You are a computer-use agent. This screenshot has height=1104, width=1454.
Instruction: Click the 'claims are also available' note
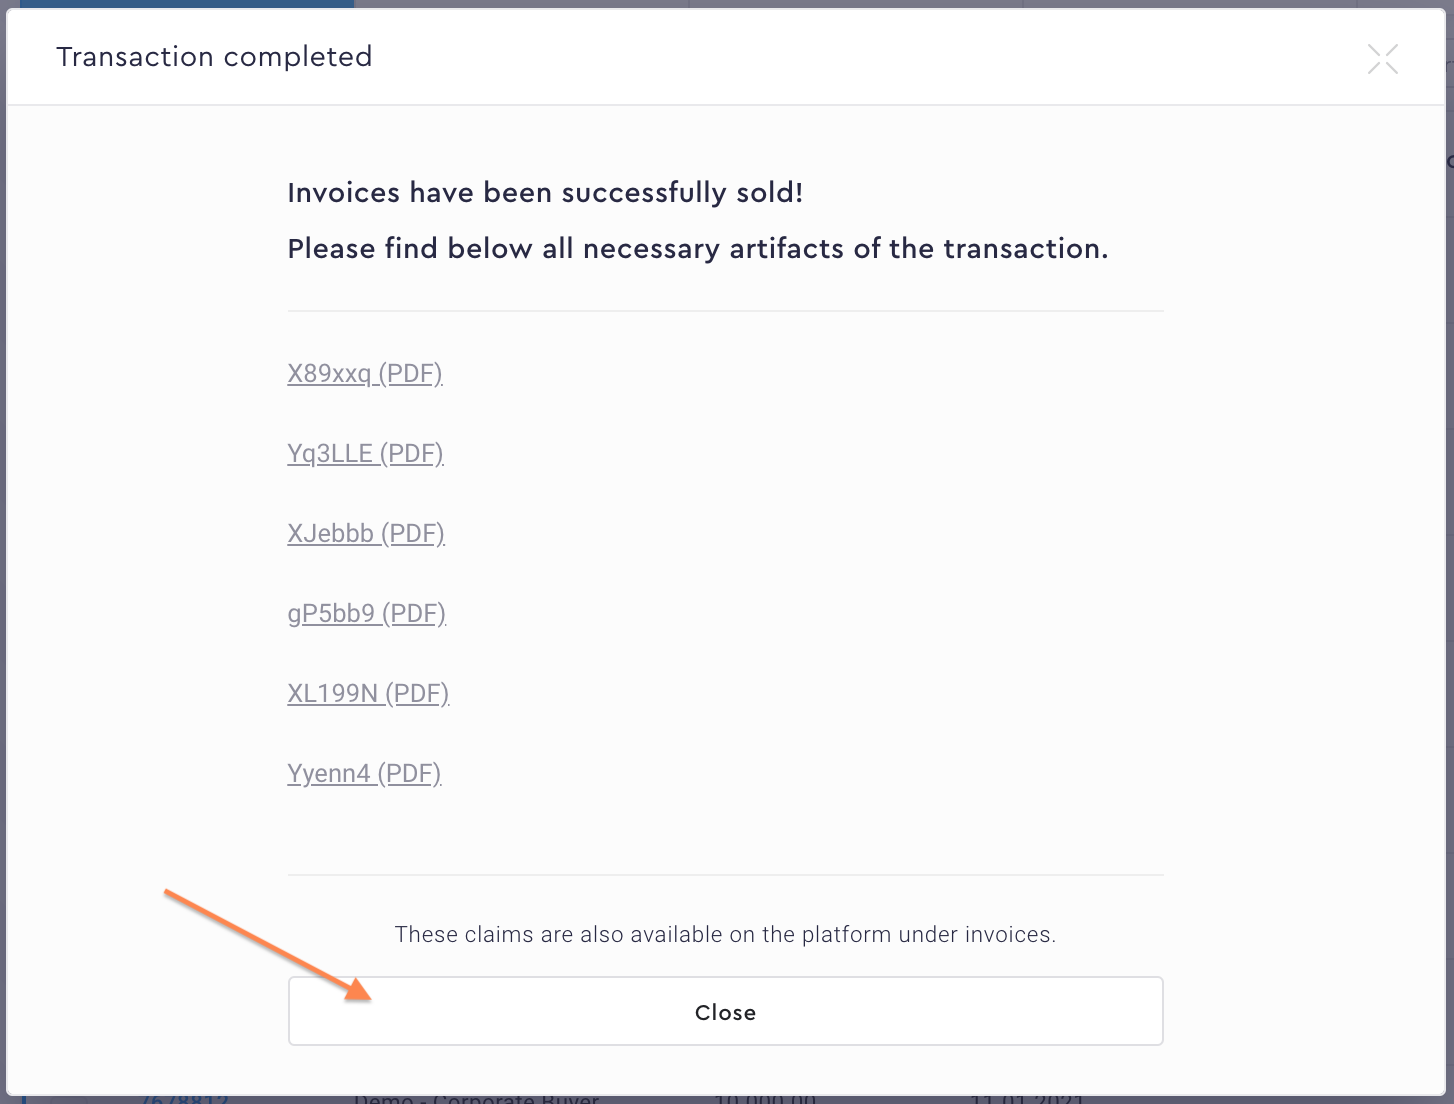coord(725,935)
